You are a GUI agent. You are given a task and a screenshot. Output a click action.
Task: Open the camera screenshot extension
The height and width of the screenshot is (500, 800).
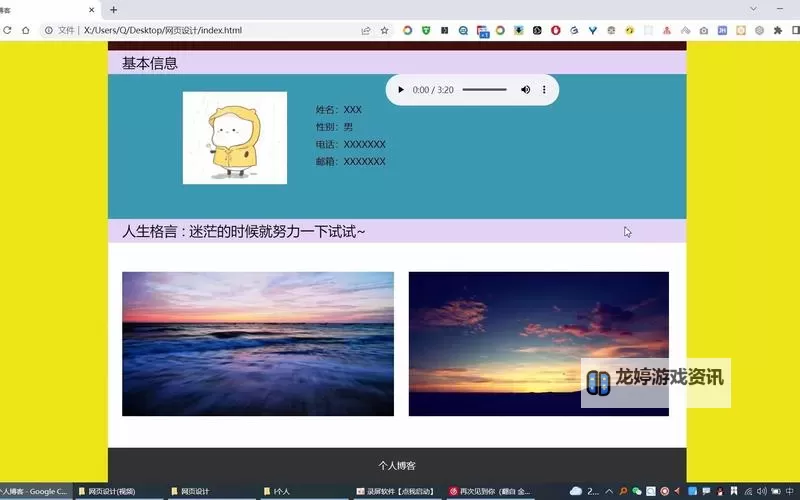pyautogui.click(x=704, y=31)
